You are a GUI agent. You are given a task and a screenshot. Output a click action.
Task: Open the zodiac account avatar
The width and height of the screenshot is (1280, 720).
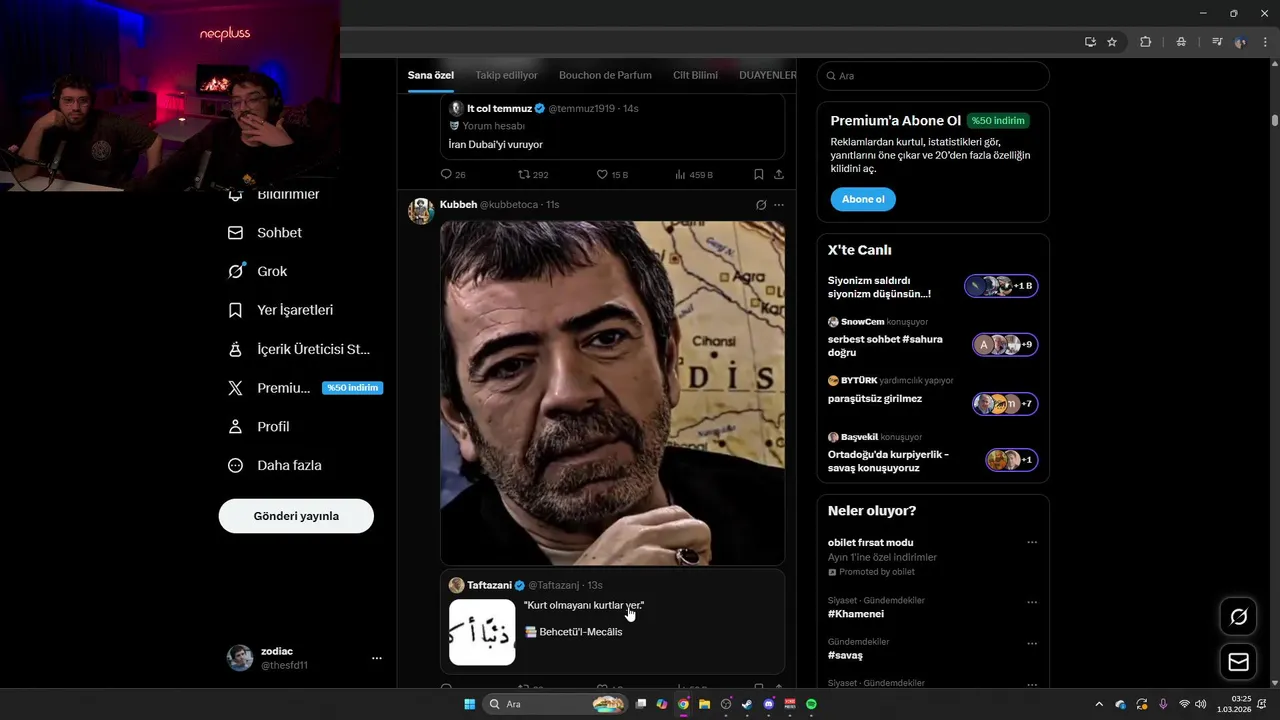click(240, 658)
